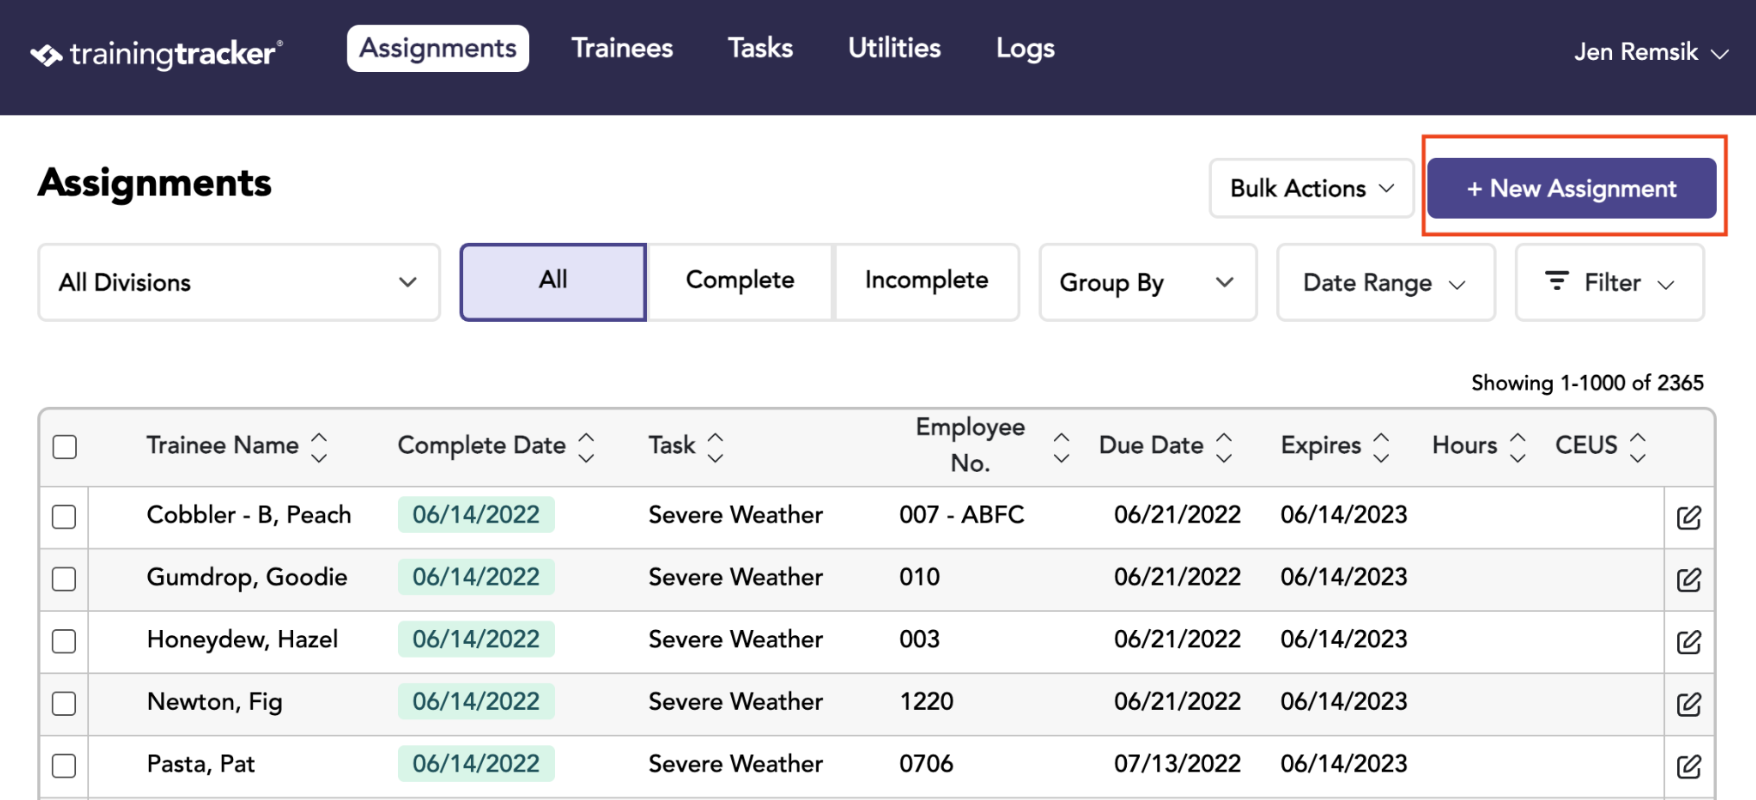Edit the Honeydew, Hazel assignment
The width and height of the screenshot is (1756, 800).
click(x=1689, y=641)
